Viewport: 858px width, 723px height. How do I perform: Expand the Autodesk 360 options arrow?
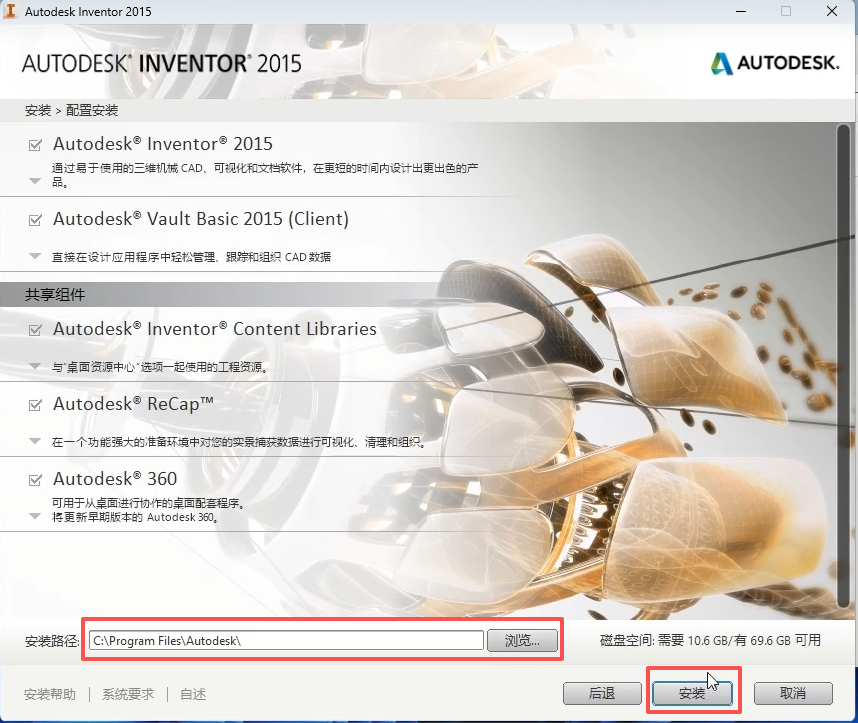[x=36, y=517]
